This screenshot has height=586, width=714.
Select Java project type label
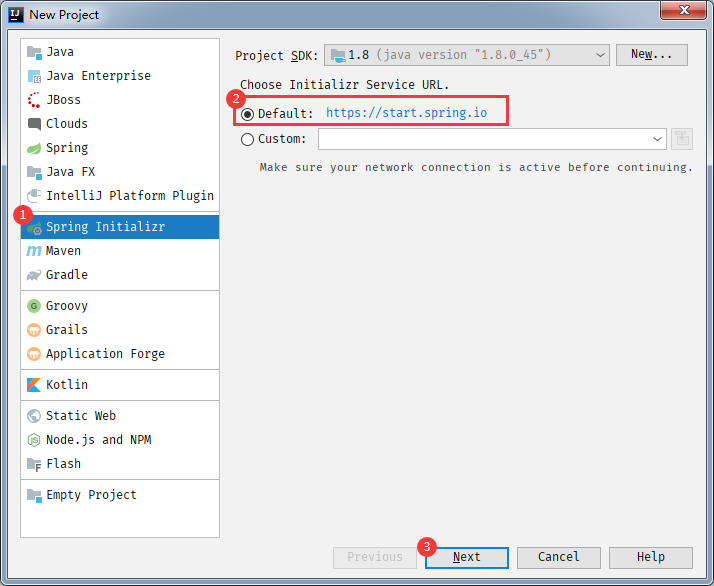(60, 52)
